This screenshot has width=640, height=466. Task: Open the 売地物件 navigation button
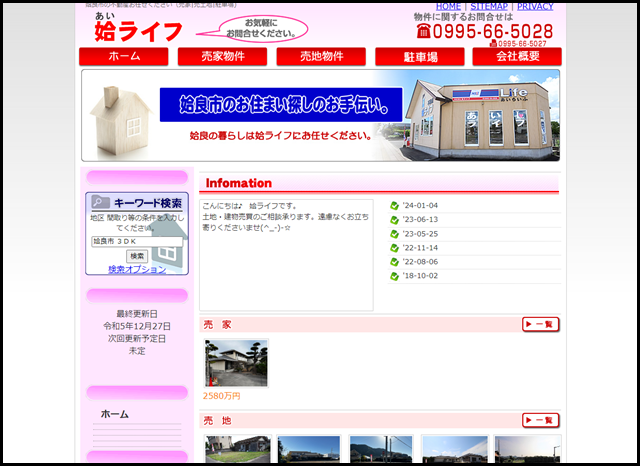click(x=321, y=56)
